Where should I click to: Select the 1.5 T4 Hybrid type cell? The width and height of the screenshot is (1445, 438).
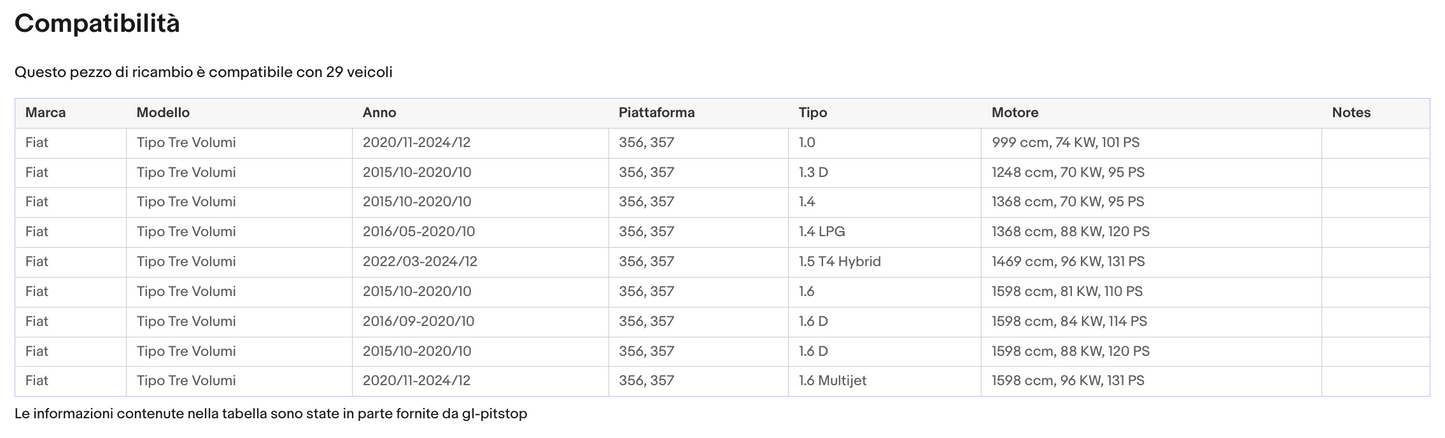click(x=840, y=262)
